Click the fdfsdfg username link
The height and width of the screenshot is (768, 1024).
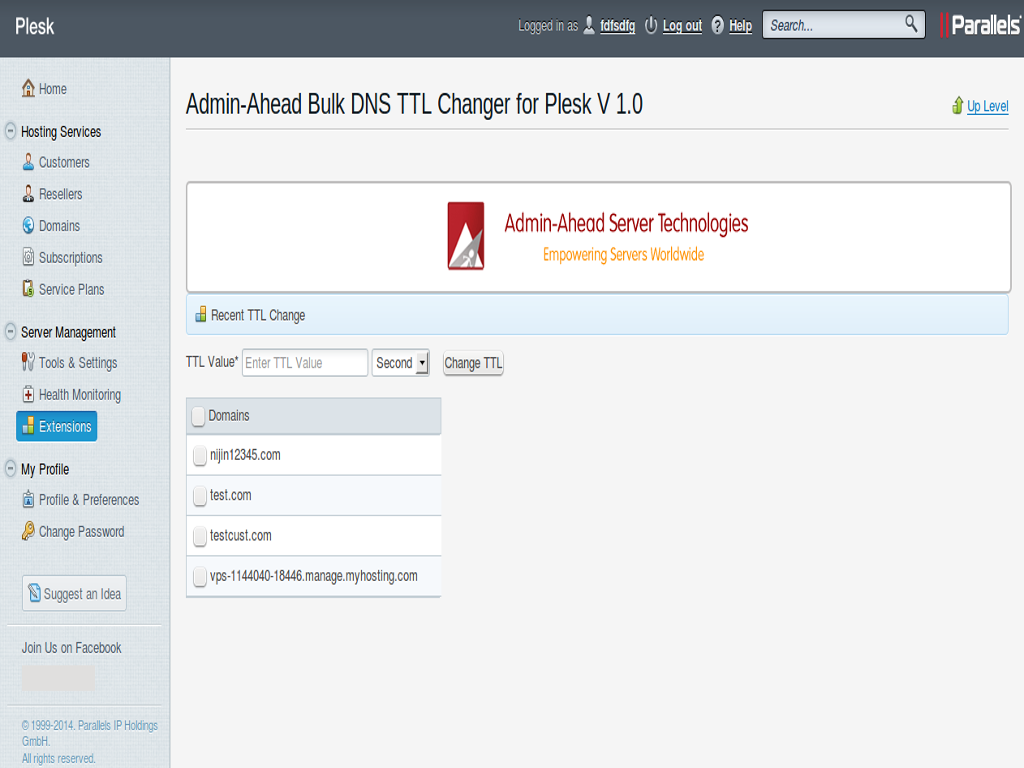click(618, 25)
